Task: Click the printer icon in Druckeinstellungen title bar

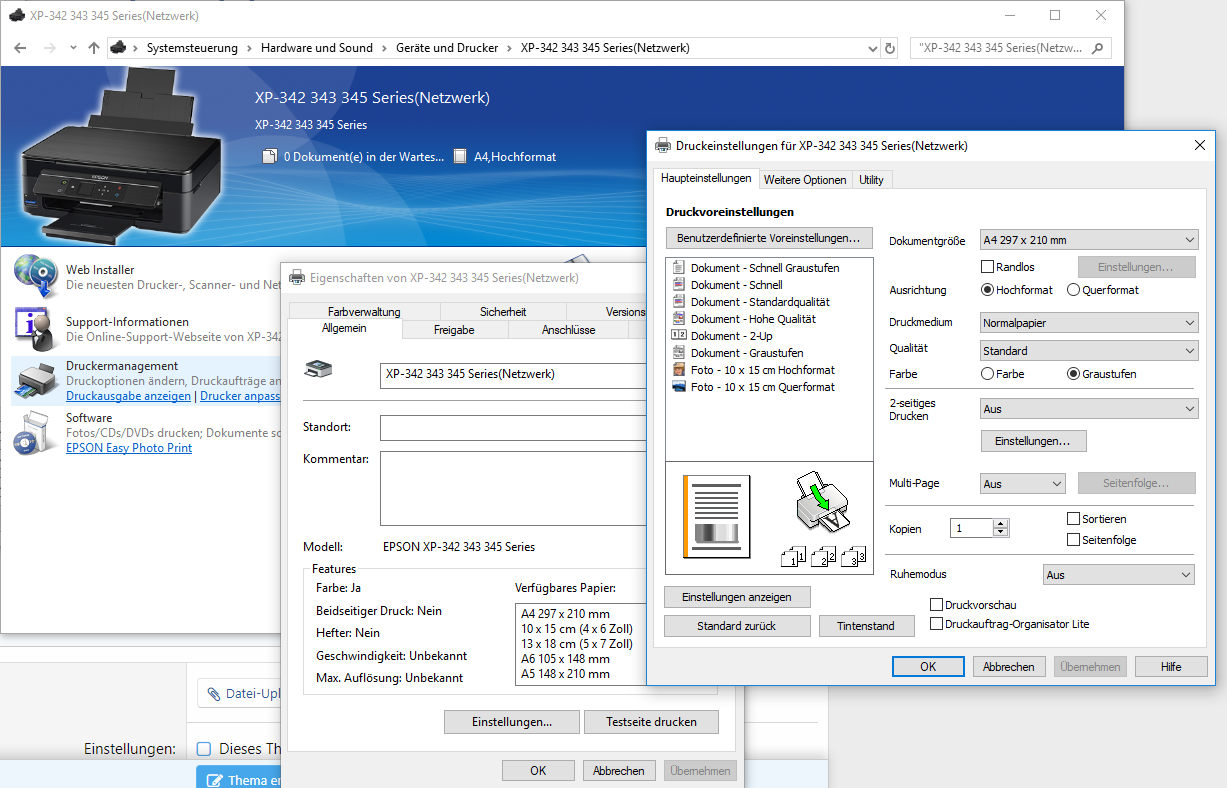Action: 662,146
